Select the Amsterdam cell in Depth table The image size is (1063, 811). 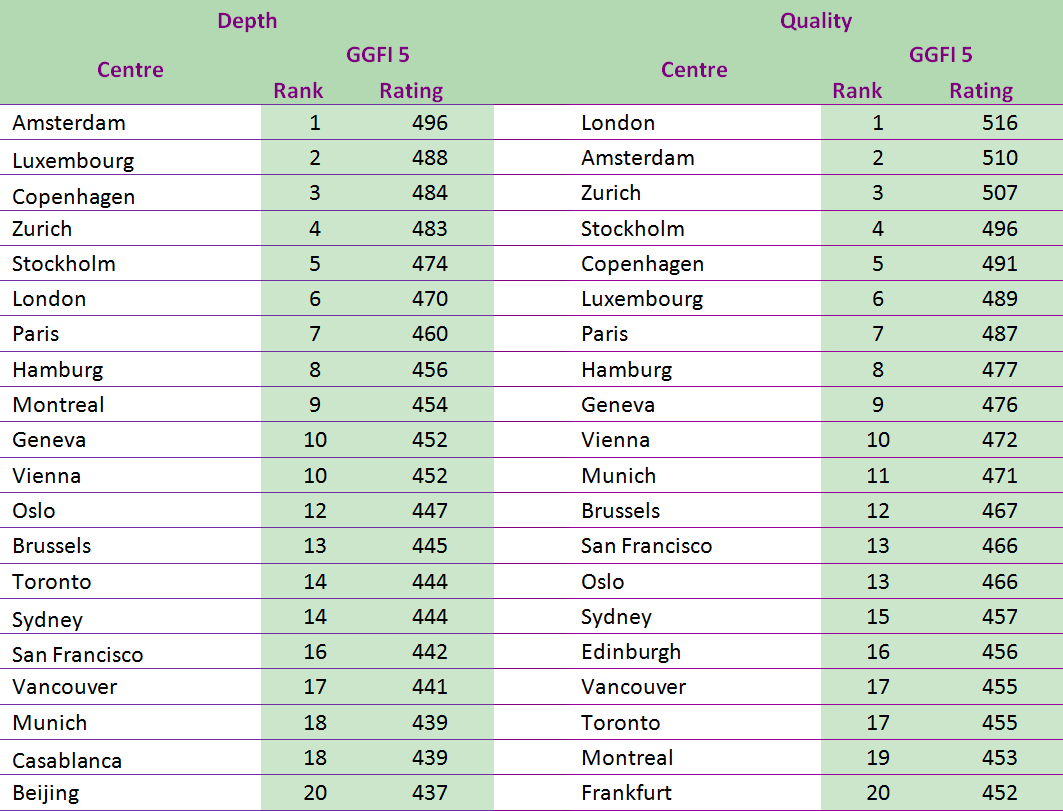69,123
